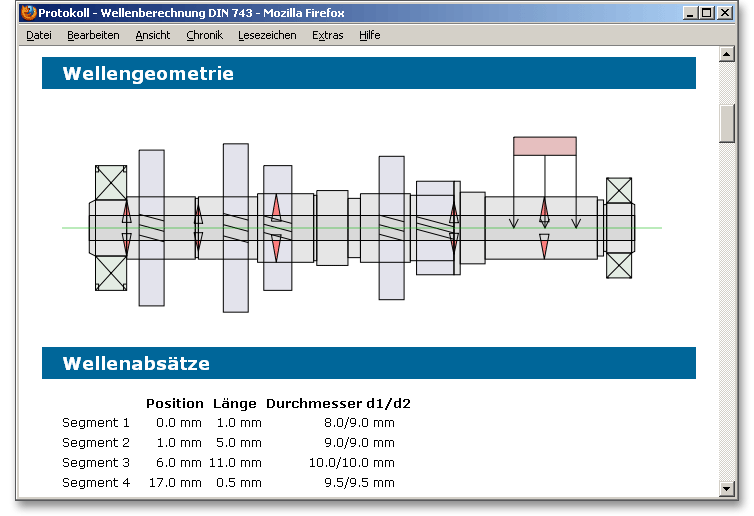Open the Chronik menu

[x=204, y=35]
